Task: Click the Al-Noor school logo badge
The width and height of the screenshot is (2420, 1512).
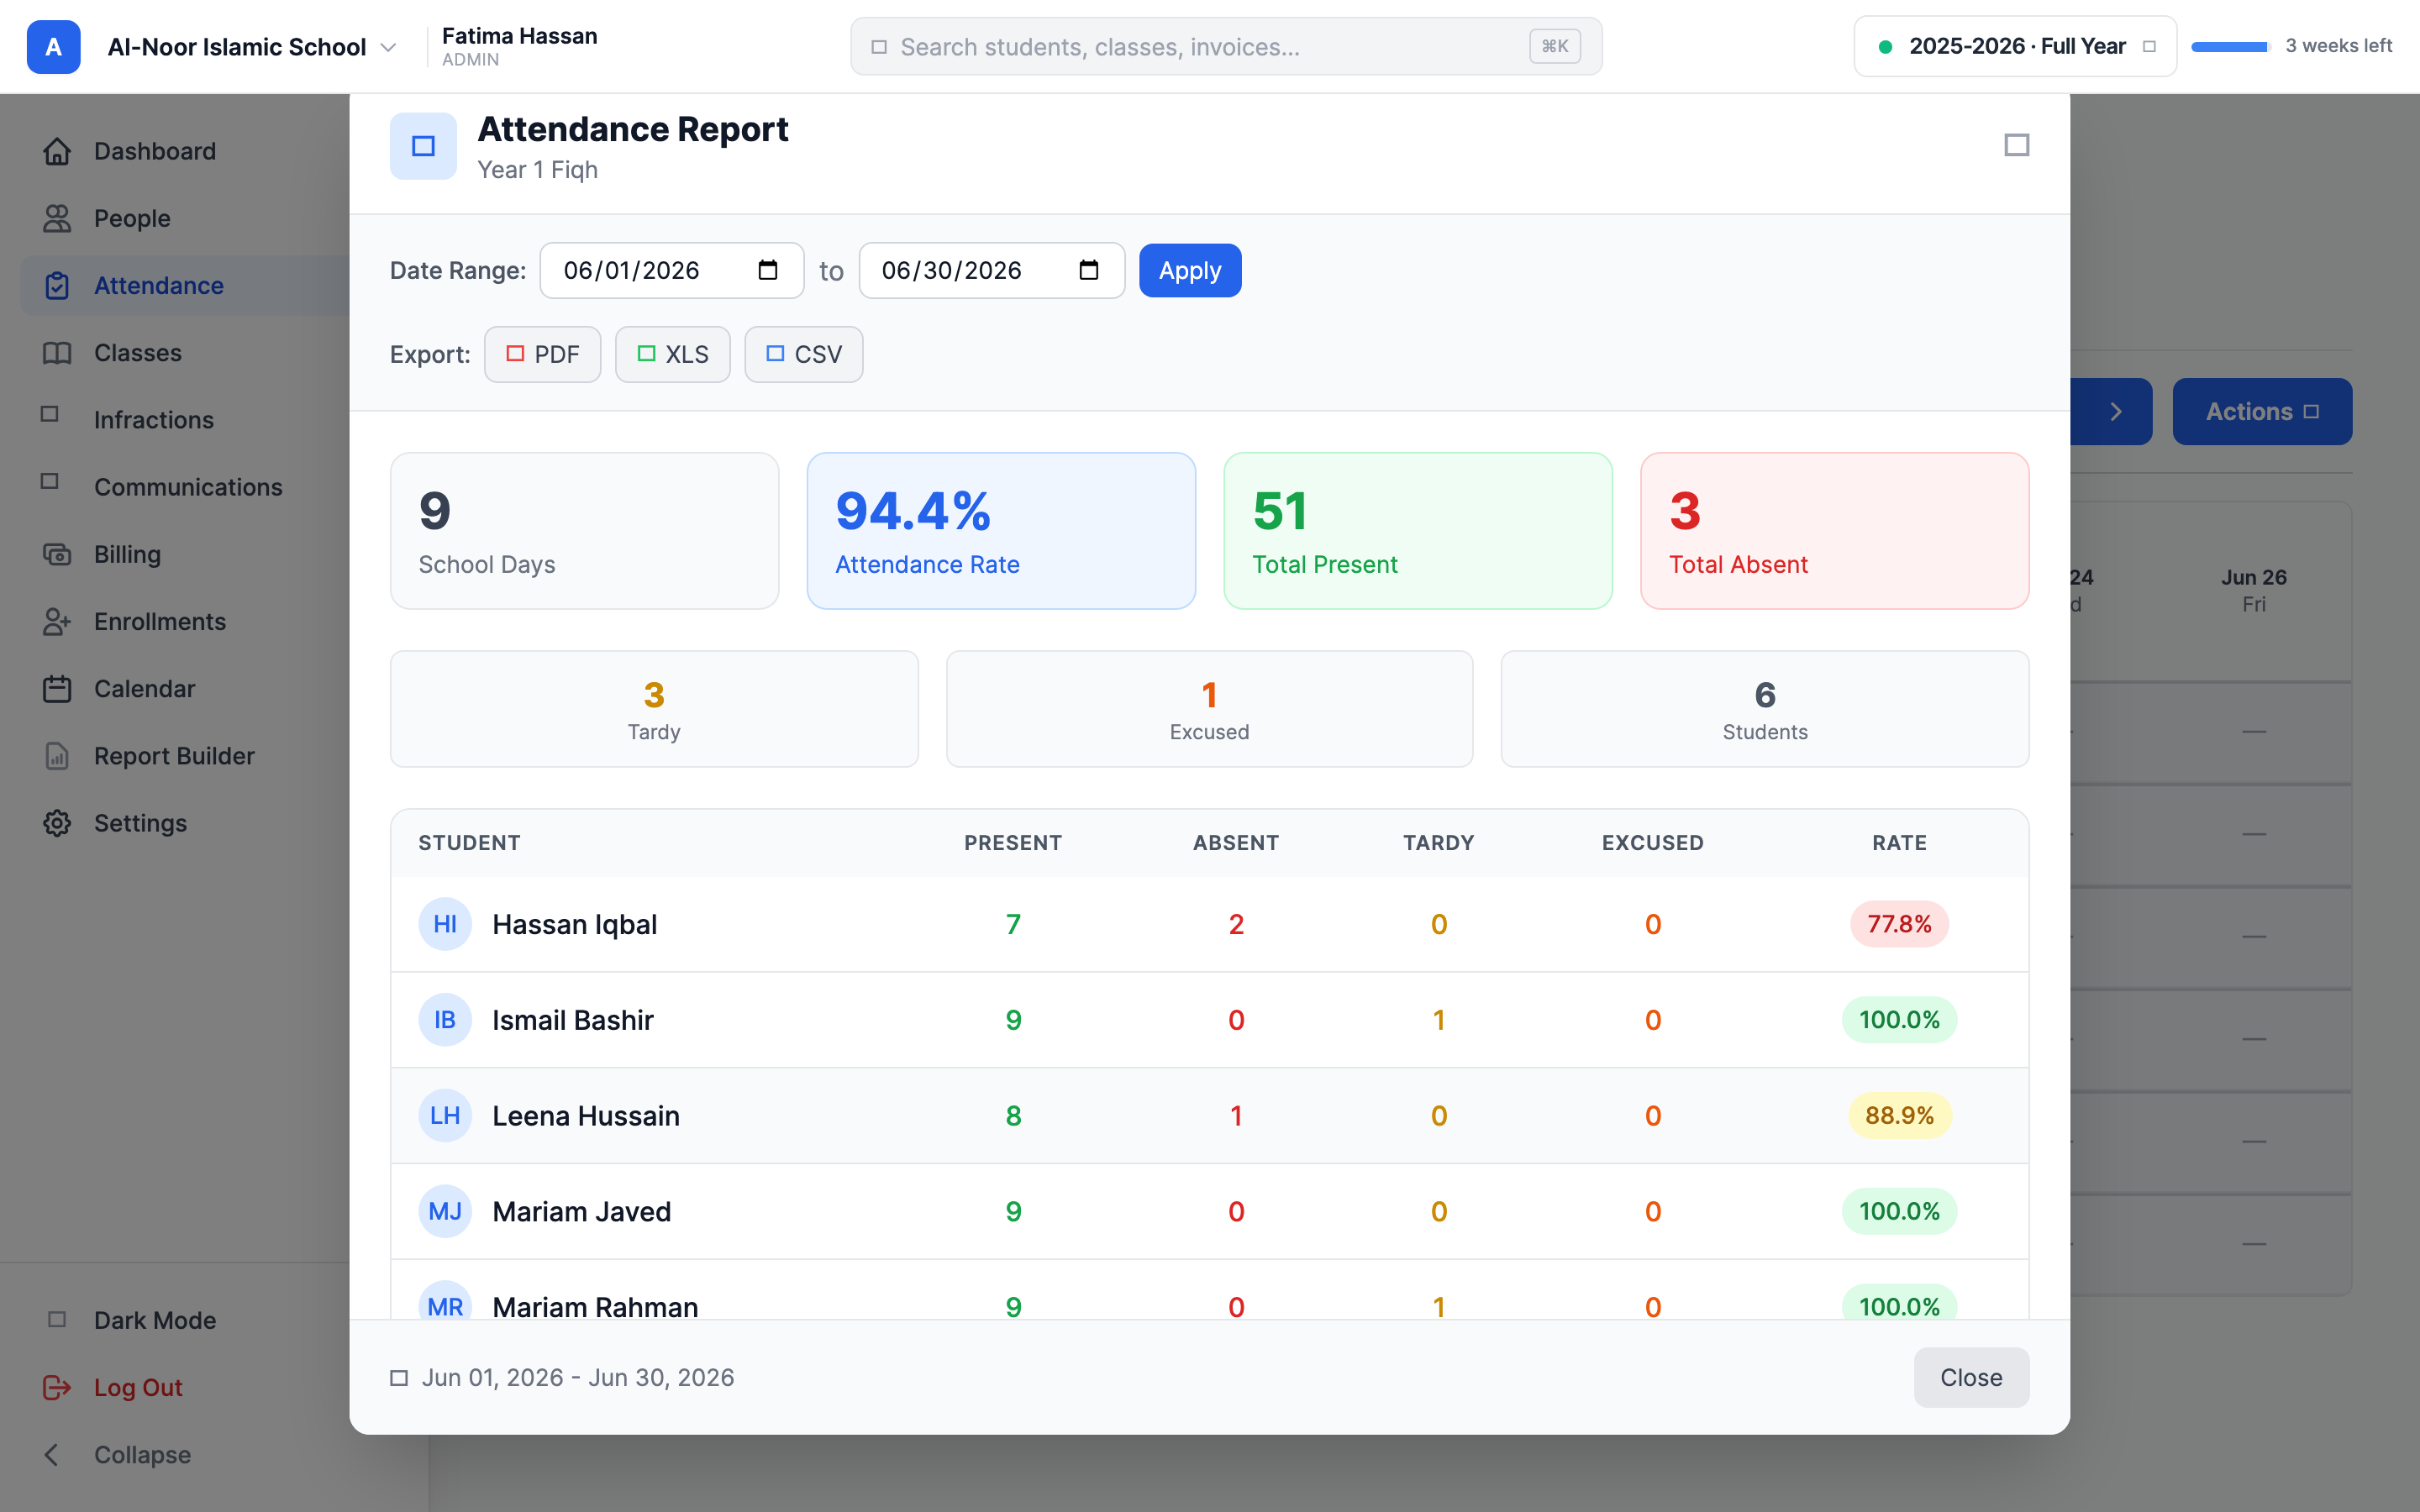Action: 53,47
